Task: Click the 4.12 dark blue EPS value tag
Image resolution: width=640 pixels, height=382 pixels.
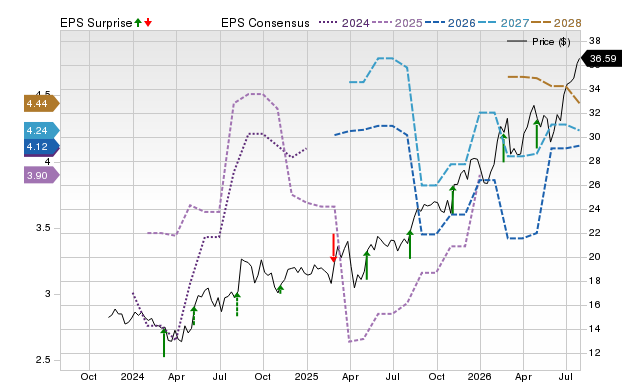Action: coord(42,147)
